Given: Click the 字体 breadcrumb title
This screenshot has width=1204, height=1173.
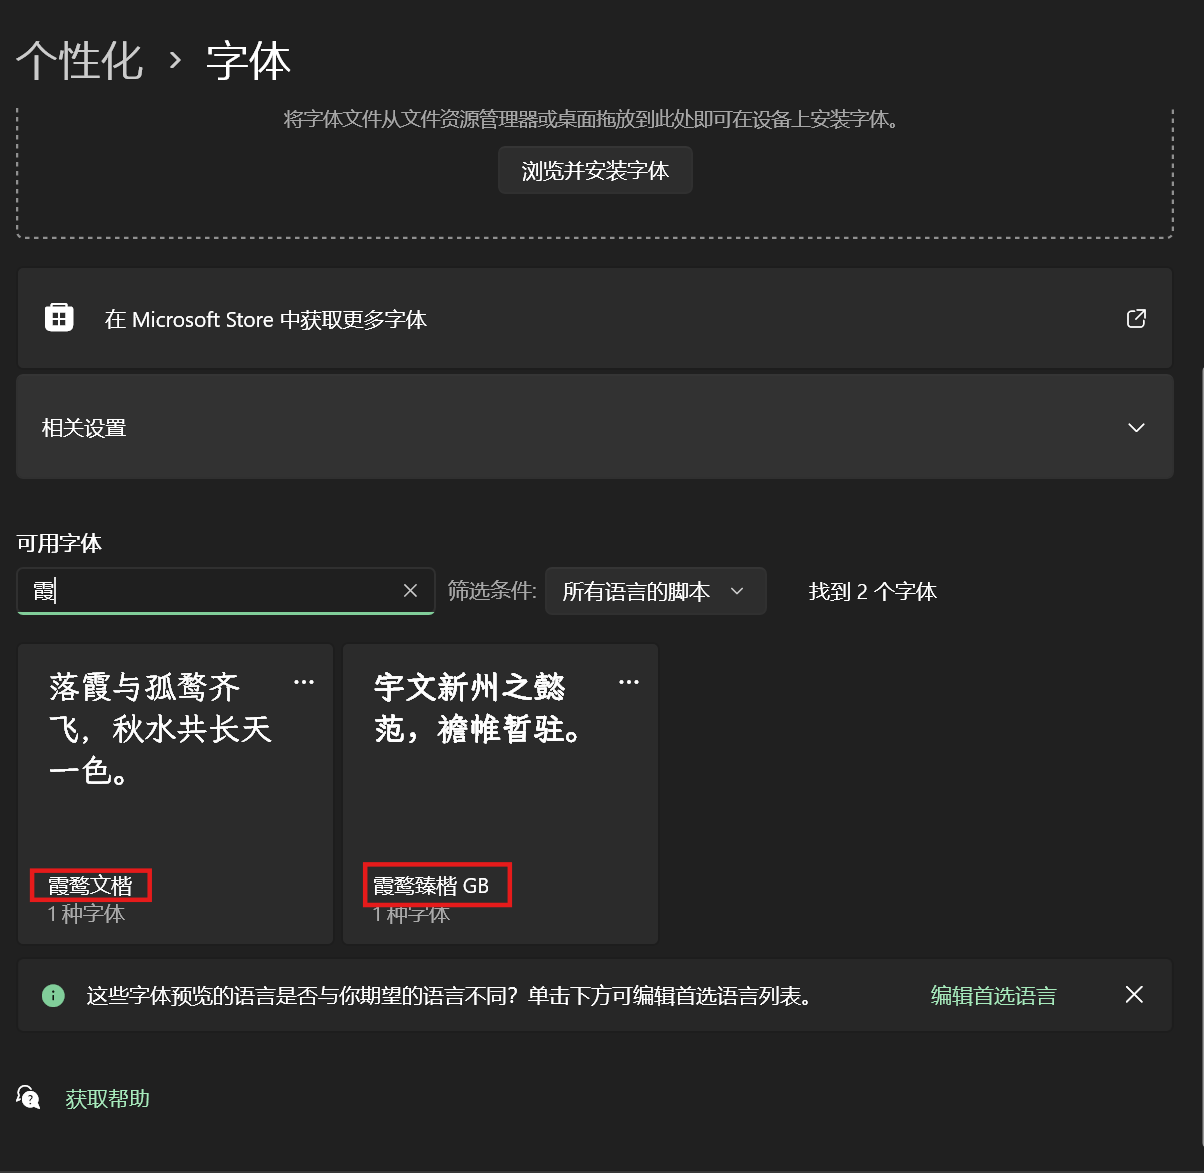Looking at the screenshot, I should pos(248,61).
